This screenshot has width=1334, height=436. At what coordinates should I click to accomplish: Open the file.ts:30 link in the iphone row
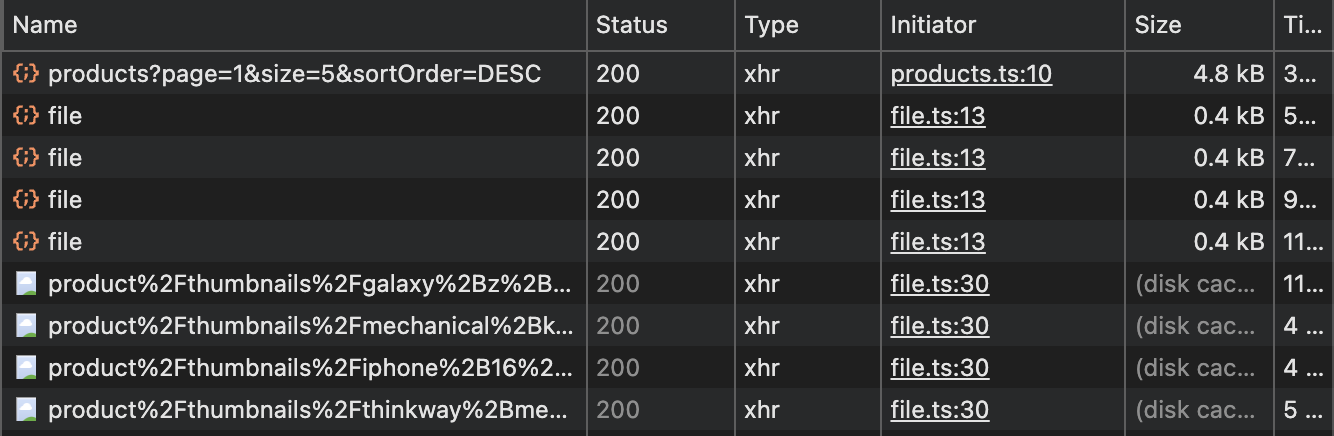point(939,368)
